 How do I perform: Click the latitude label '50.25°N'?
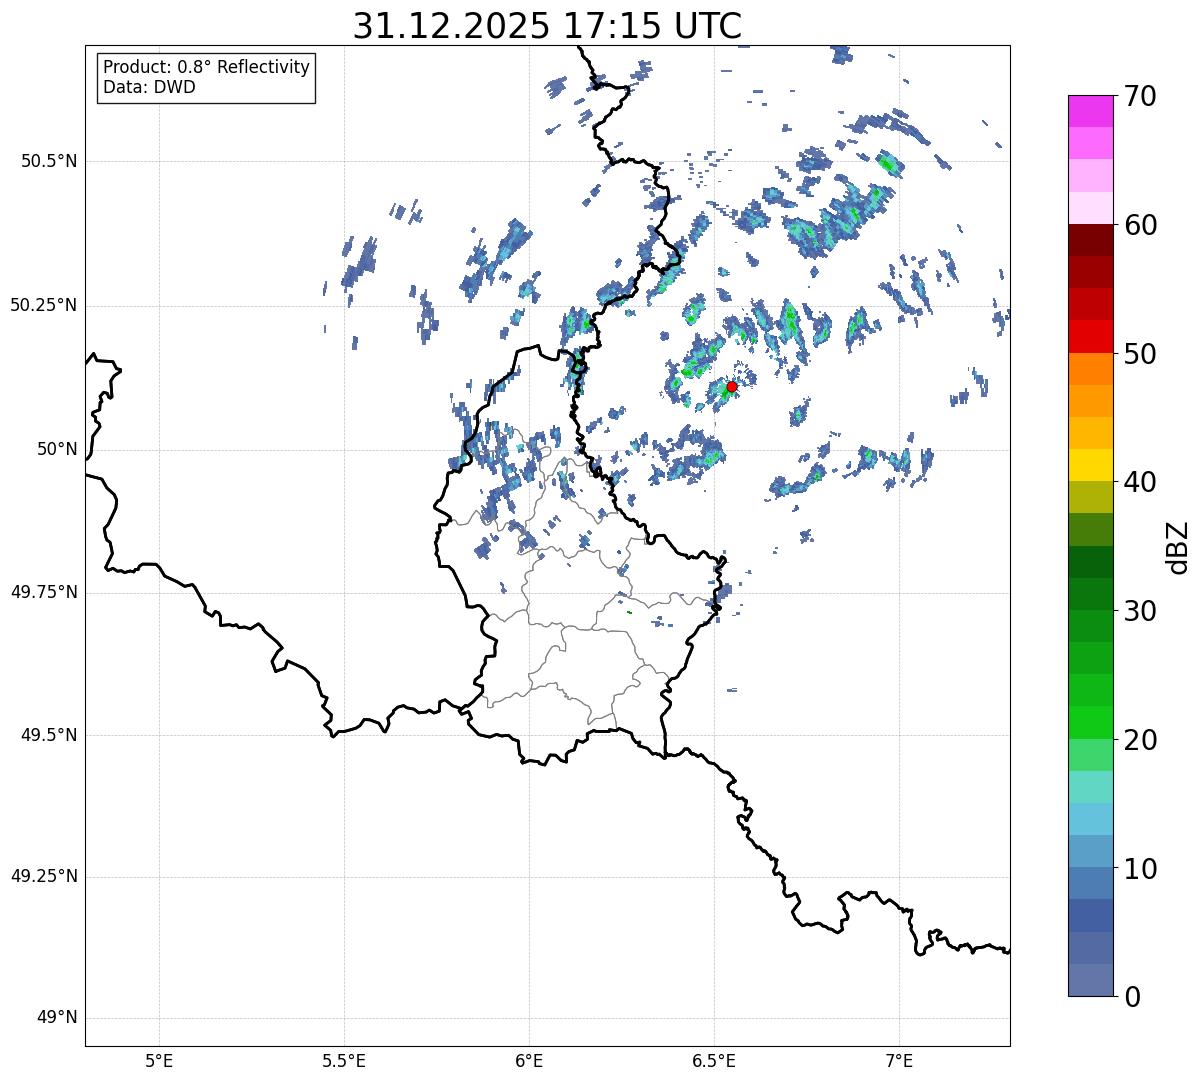[x=44, y=305]
